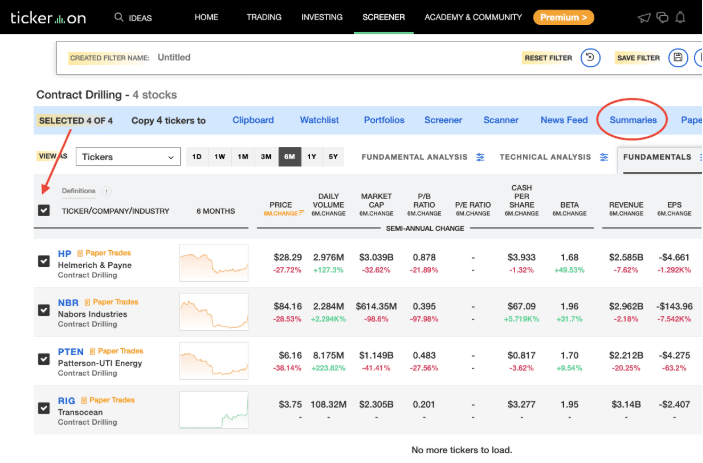This screenshot has height=463, width=703.
Task: Toggle the select-all tickers checkbox
Action: (x=44, y=210)
